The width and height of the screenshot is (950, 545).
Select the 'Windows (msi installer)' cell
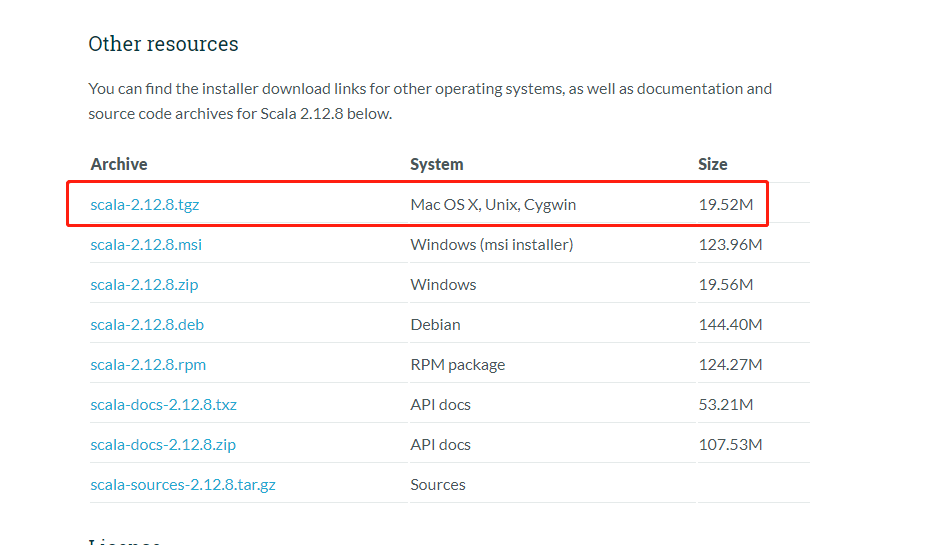point(492,245)
